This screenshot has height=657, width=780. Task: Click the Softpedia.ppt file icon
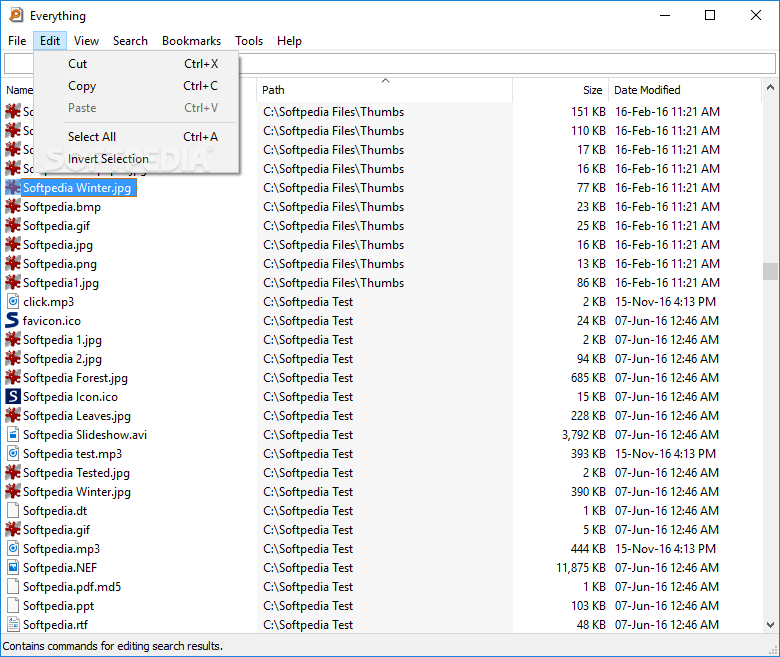13,606
